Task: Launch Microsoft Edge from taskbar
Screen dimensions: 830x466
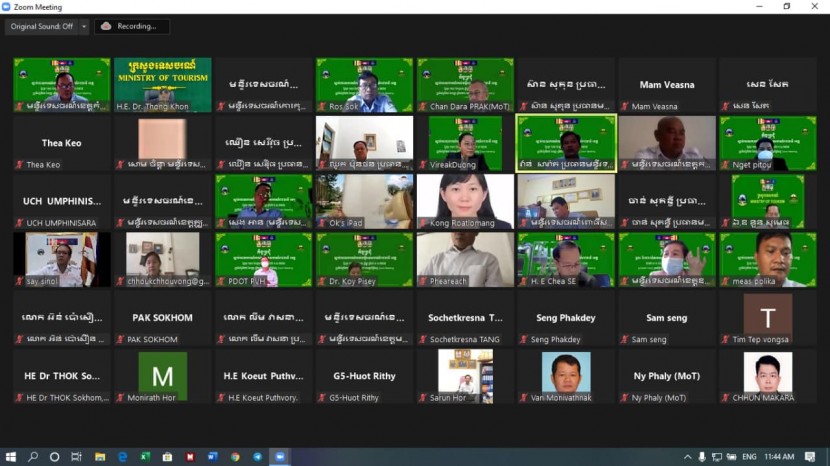Action: coord(123,457)
